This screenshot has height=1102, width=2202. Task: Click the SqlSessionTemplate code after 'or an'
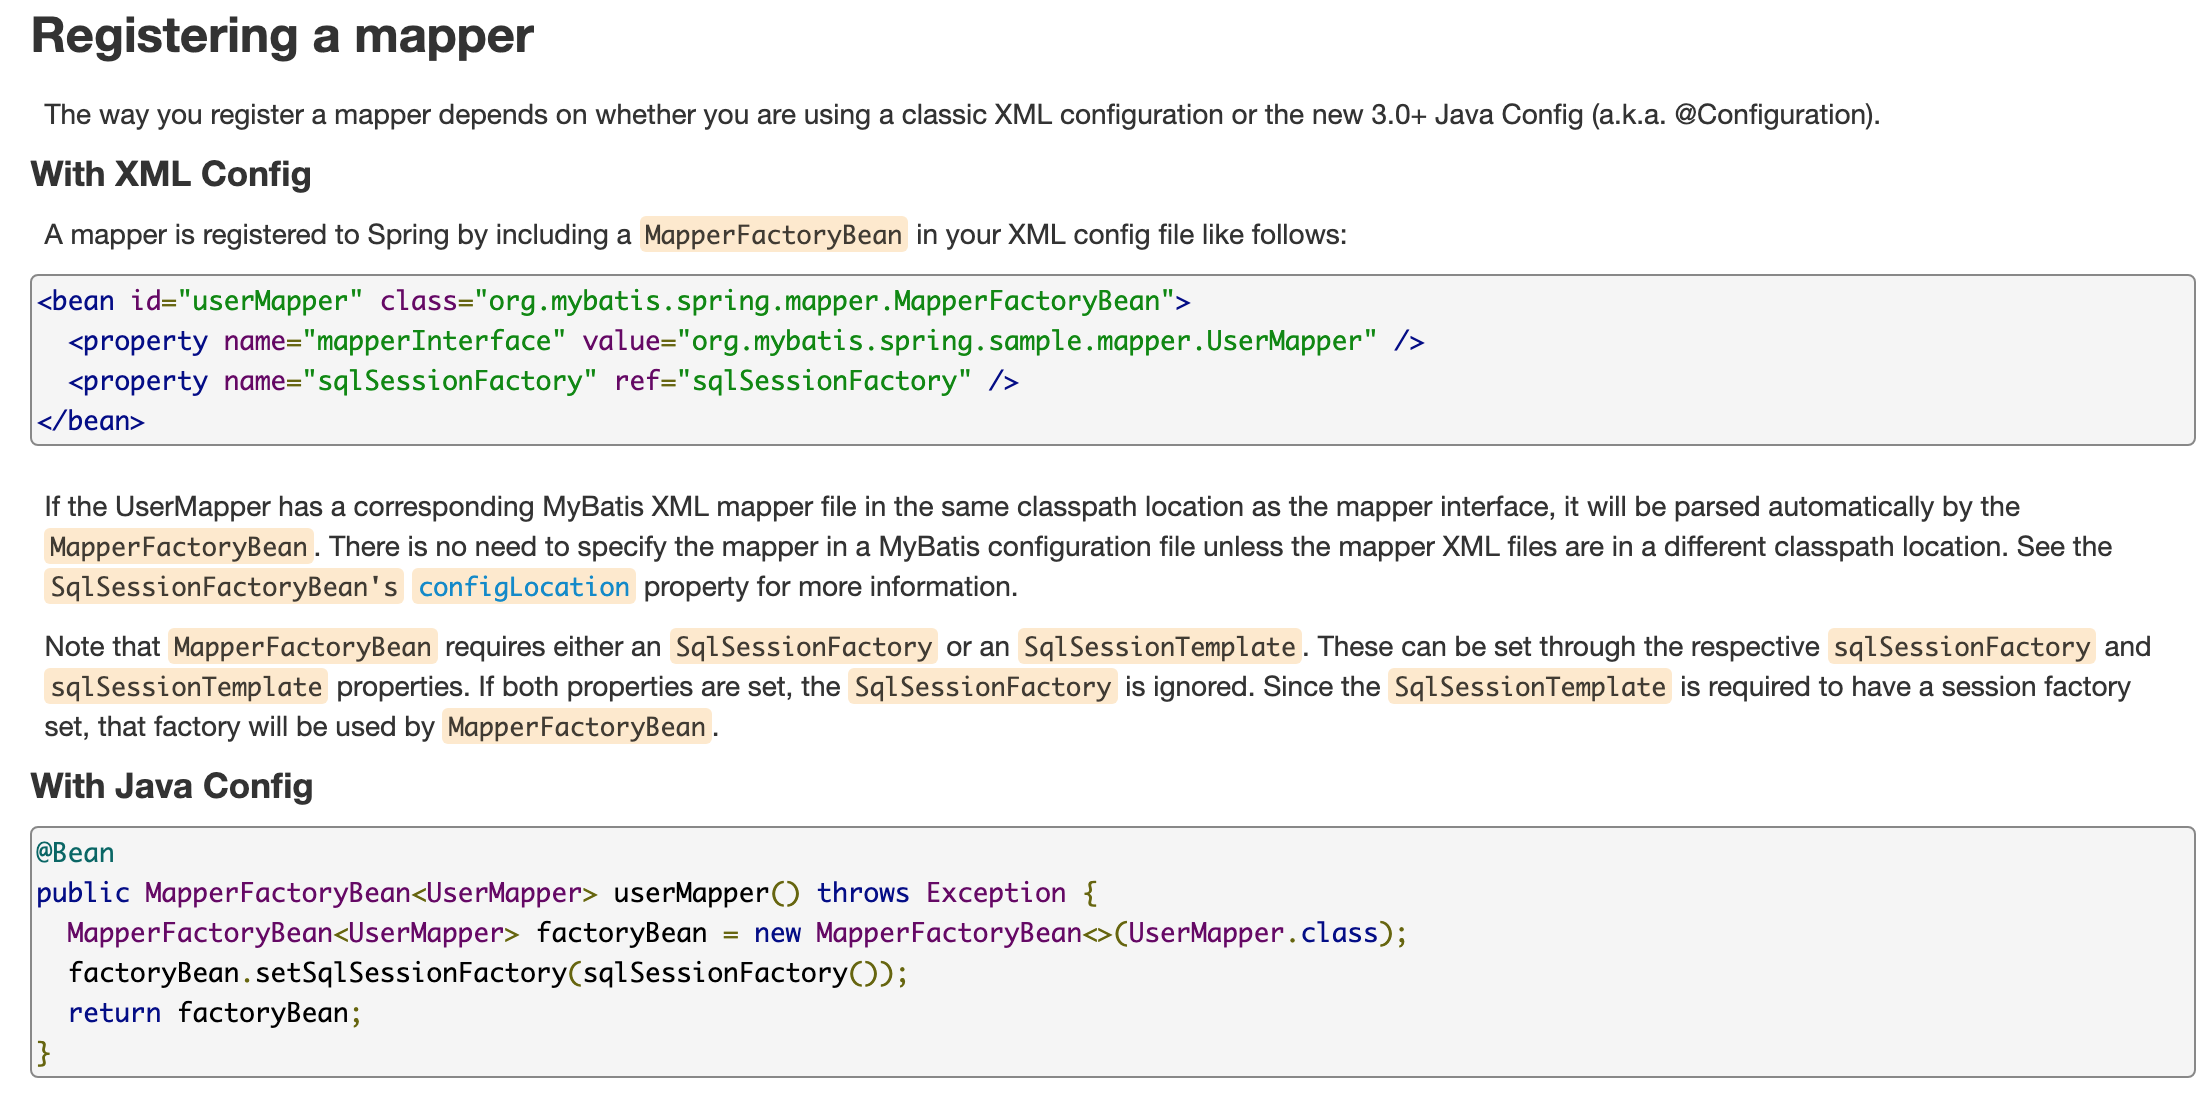(1159, 647)
